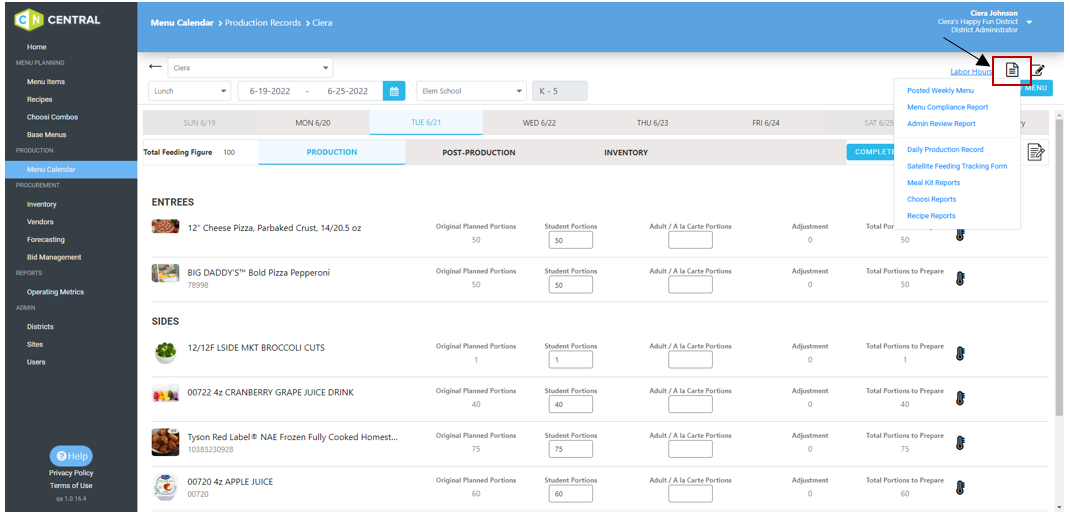Choose Choosi Reports
The width and height of the screenshot is (1070, 517).
pyautogui.click(x=931, y=199)
